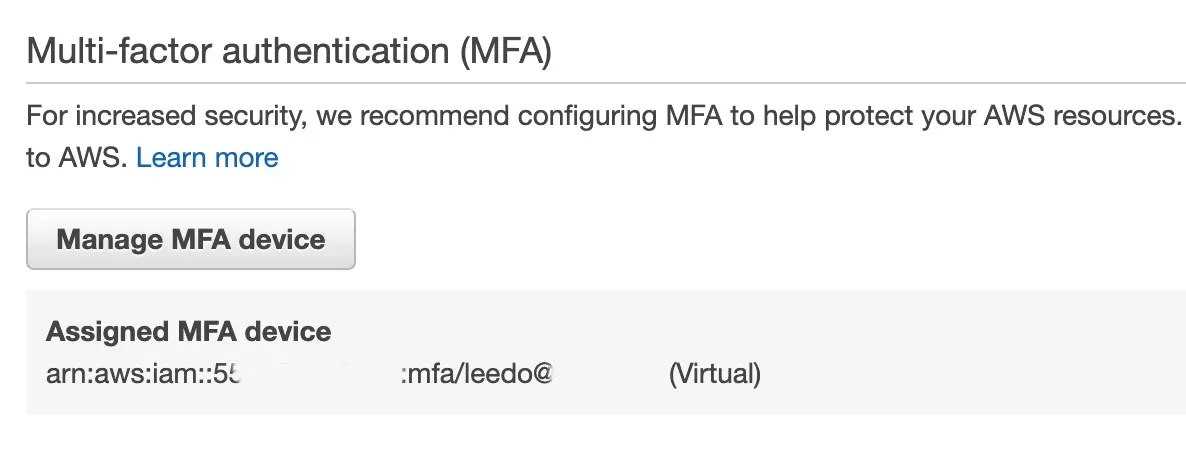
Task: Click the (Virtual) device type text
Action: (714, 375)
